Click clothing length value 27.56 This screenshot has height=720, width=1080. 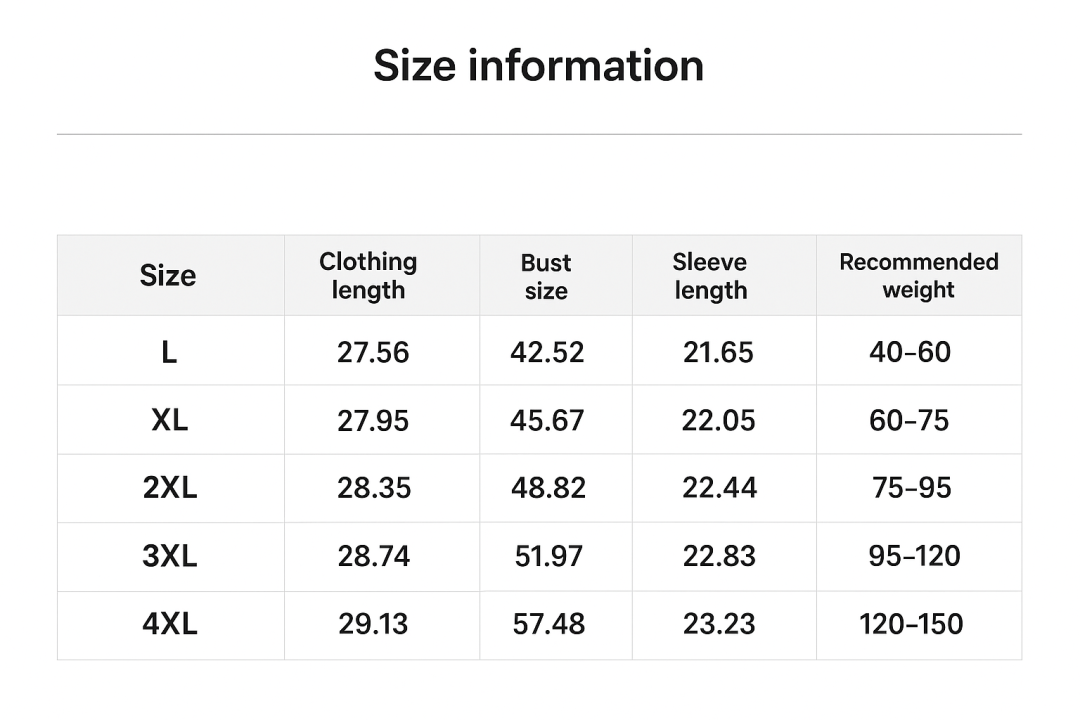click(x=373, y=352)
